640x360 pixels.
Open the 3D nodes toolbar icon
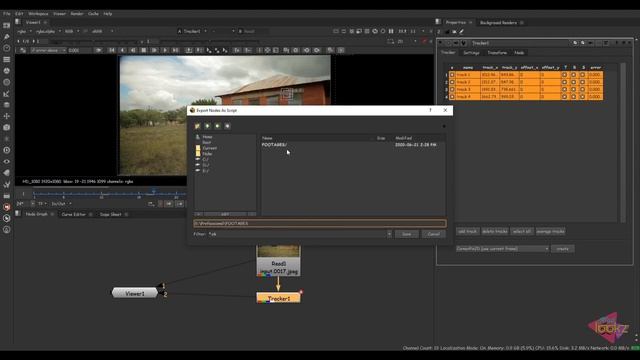point(7,127)
